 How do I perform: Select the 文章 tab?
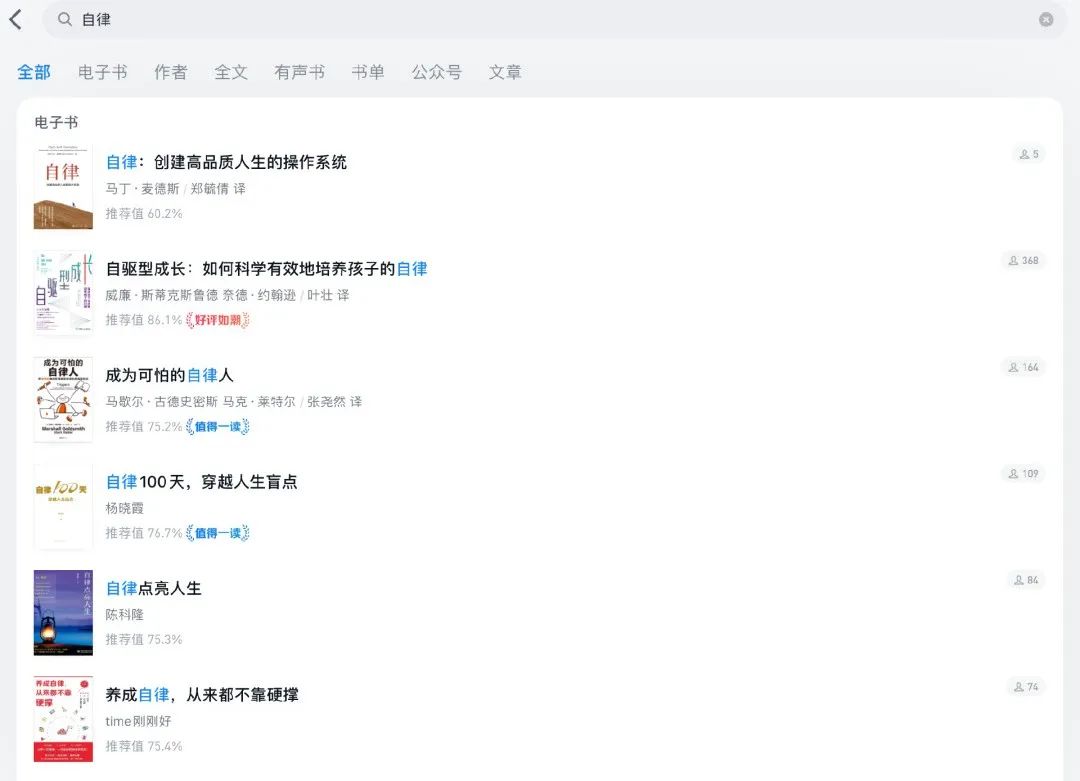tap(505, 71)
